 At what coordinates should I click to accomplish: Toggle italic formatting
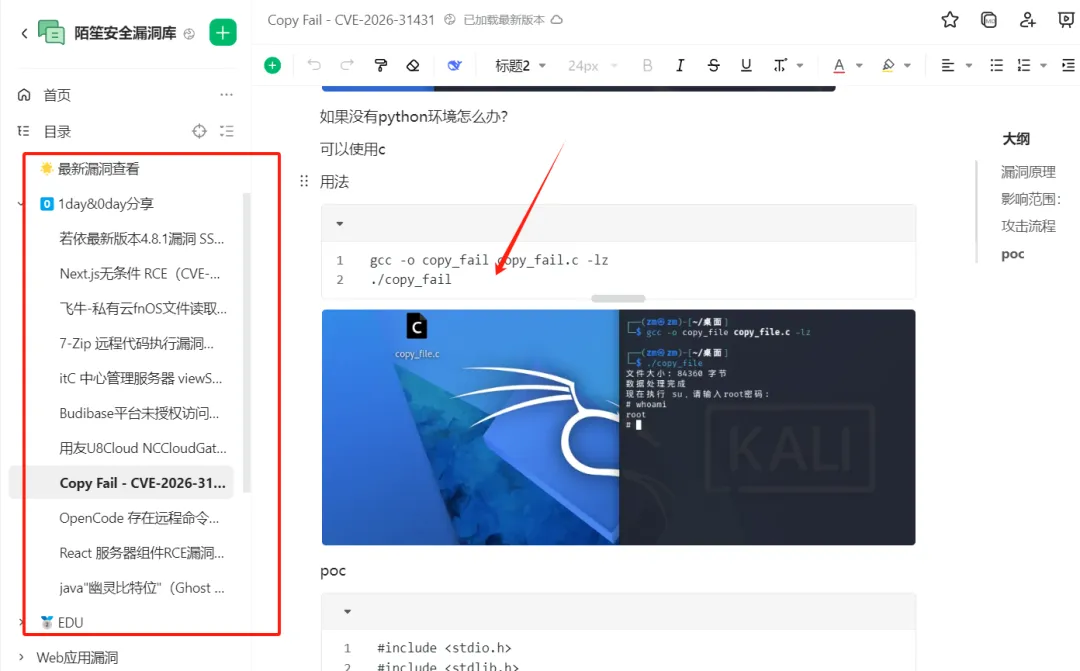point(680,65)
